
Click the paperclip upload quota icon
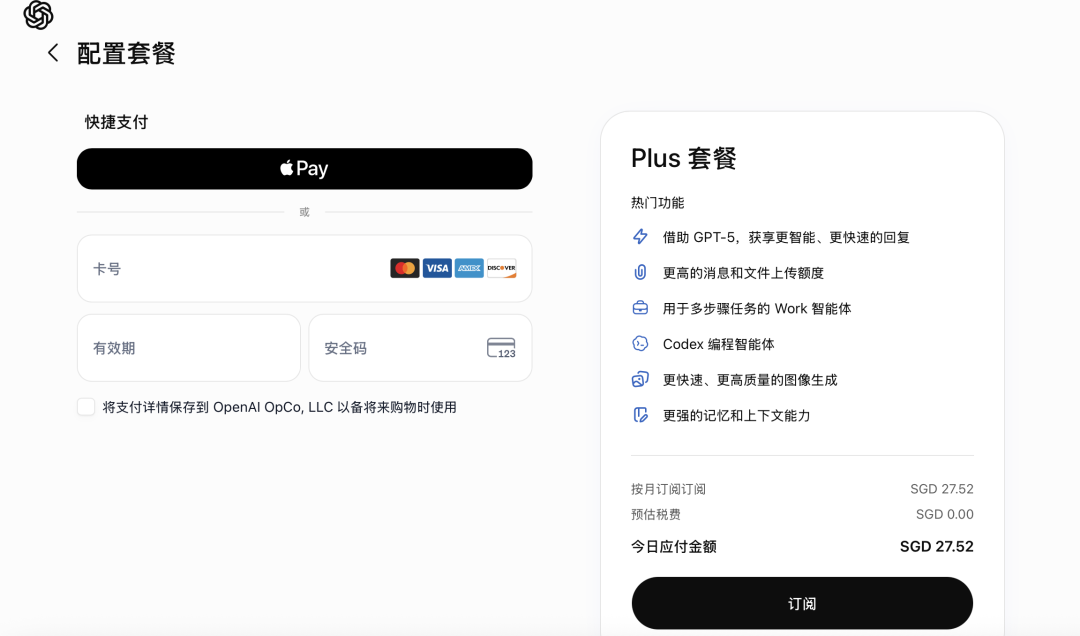pyautogui.click(x=641, y=272)
